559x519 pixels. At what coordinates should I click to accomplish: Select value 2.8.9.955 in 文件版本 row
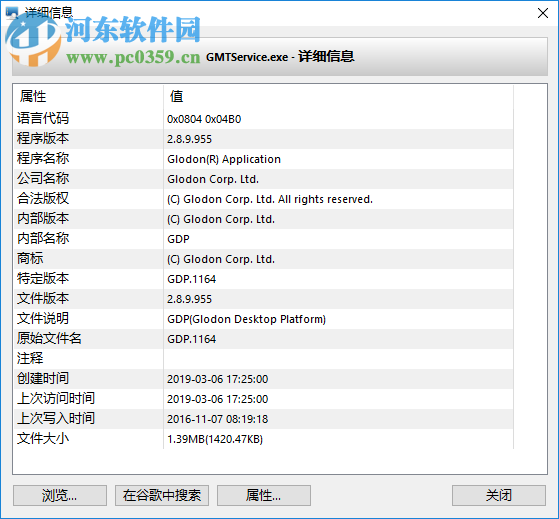pyautogui.click(x=189, y=299)
